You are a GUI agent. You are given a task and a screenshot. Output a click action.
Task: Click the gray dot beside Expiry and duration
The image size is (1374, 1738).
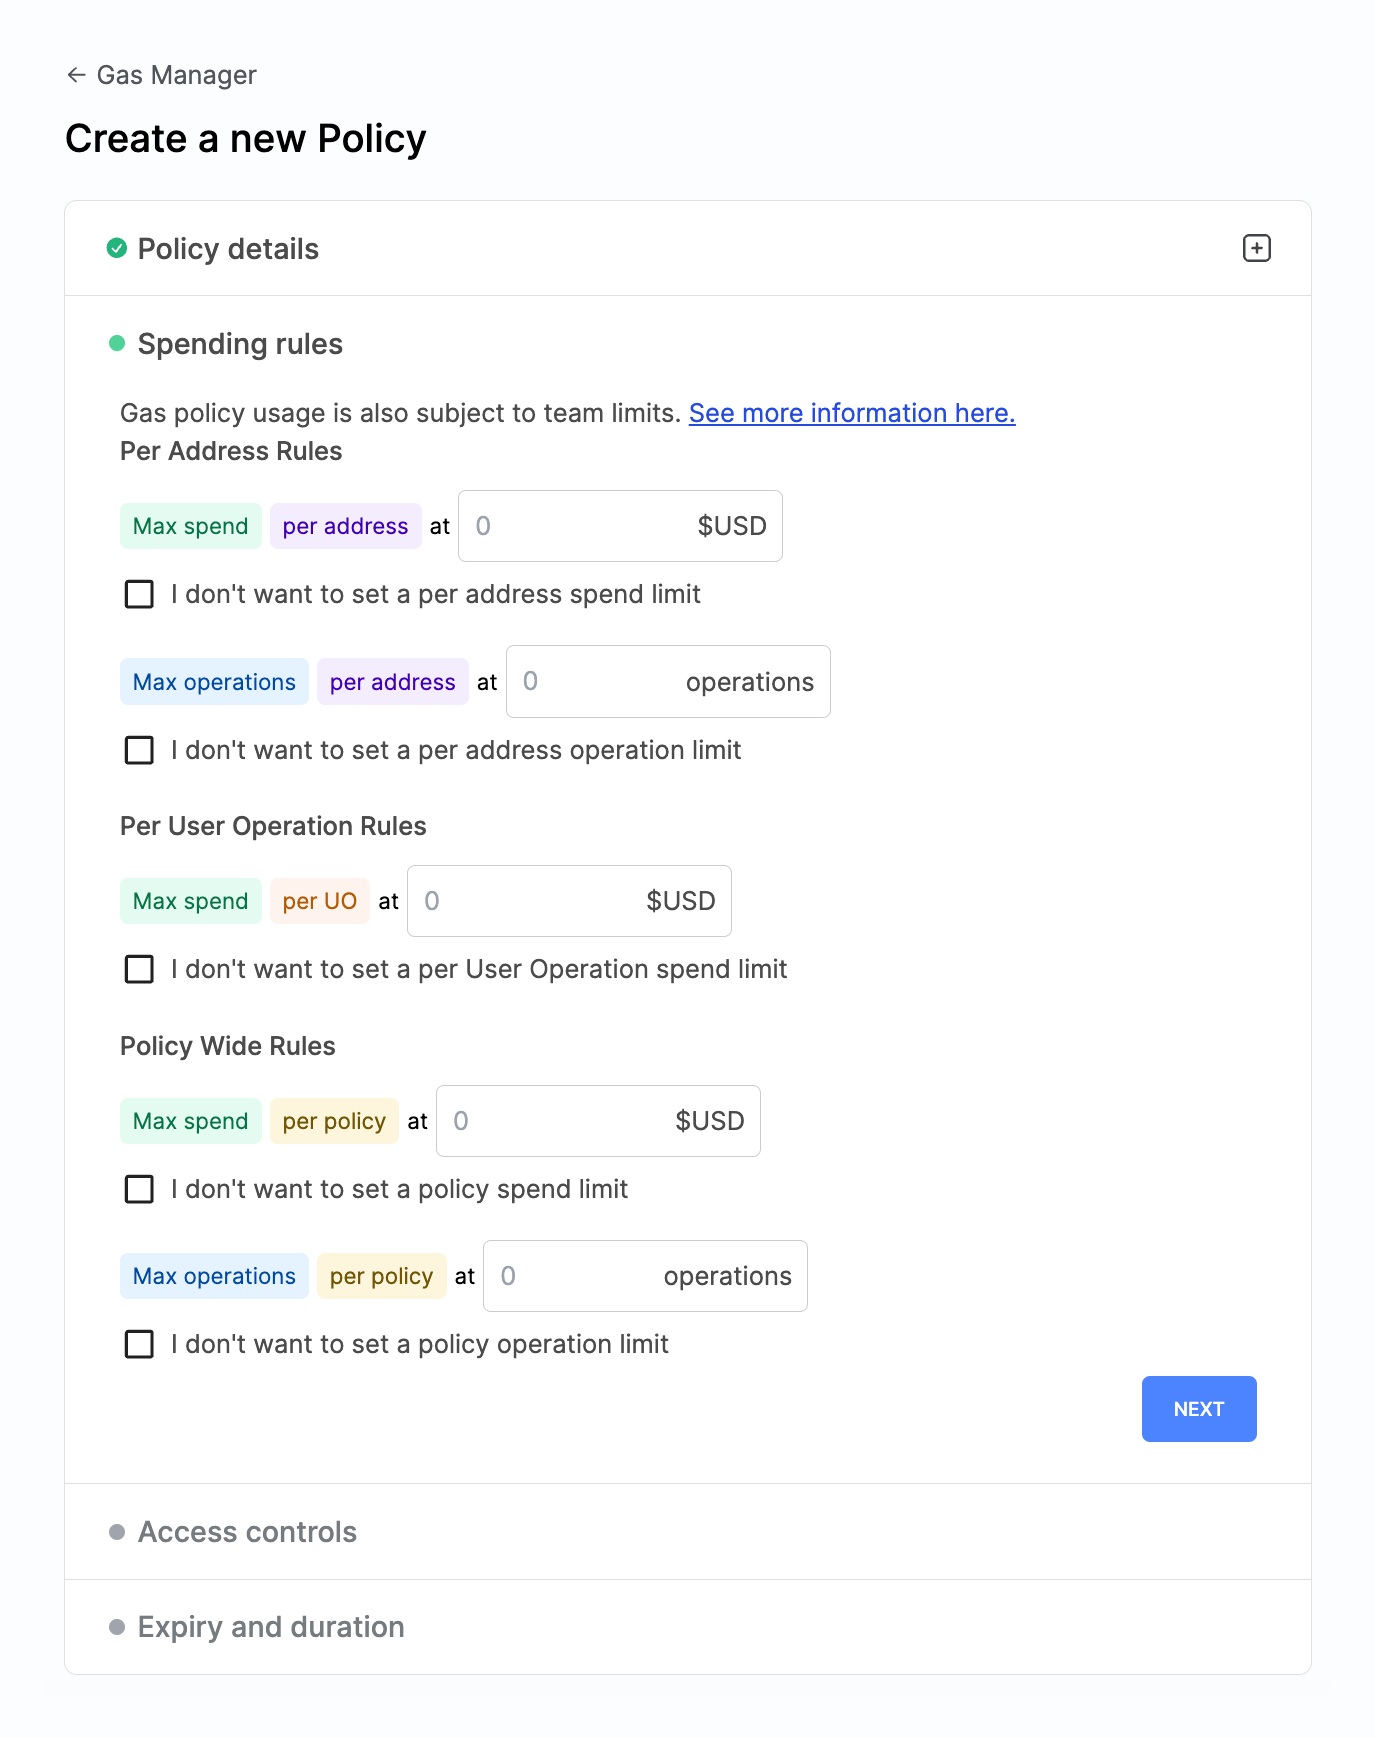click(x=117, y=1626)
